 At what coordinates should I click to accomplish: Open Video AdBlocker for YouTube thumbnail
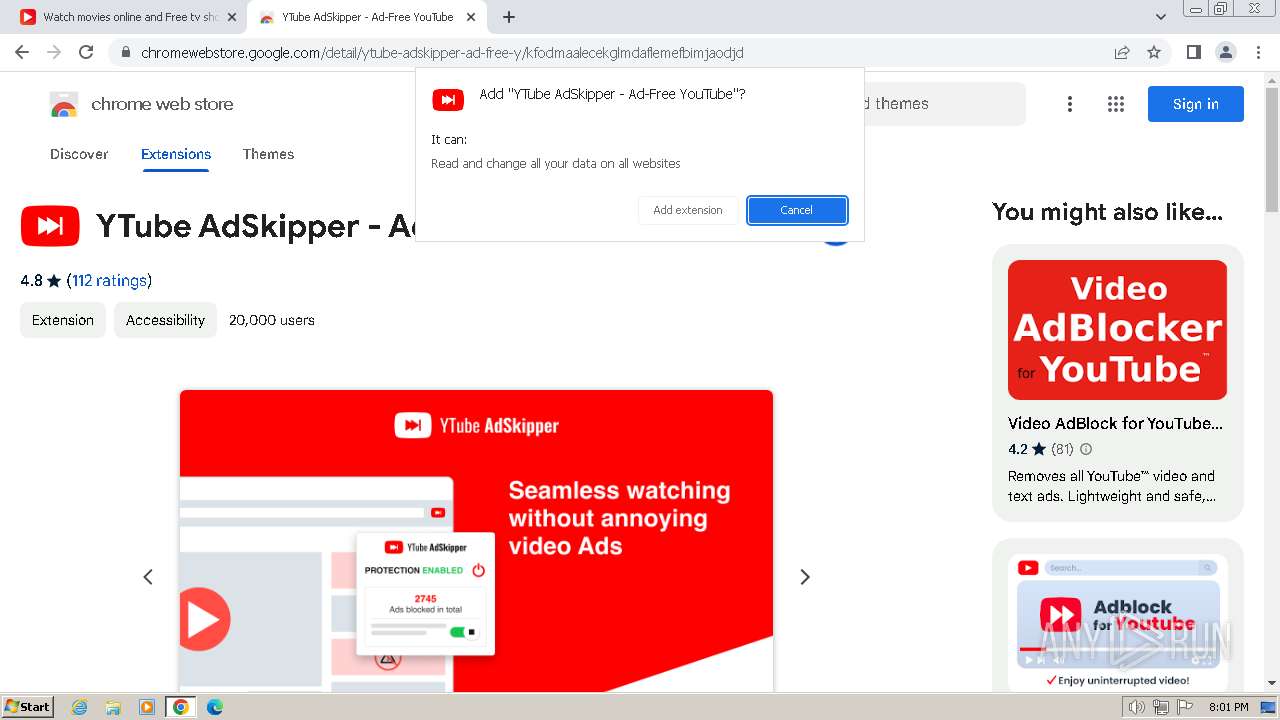point(1117,330)
